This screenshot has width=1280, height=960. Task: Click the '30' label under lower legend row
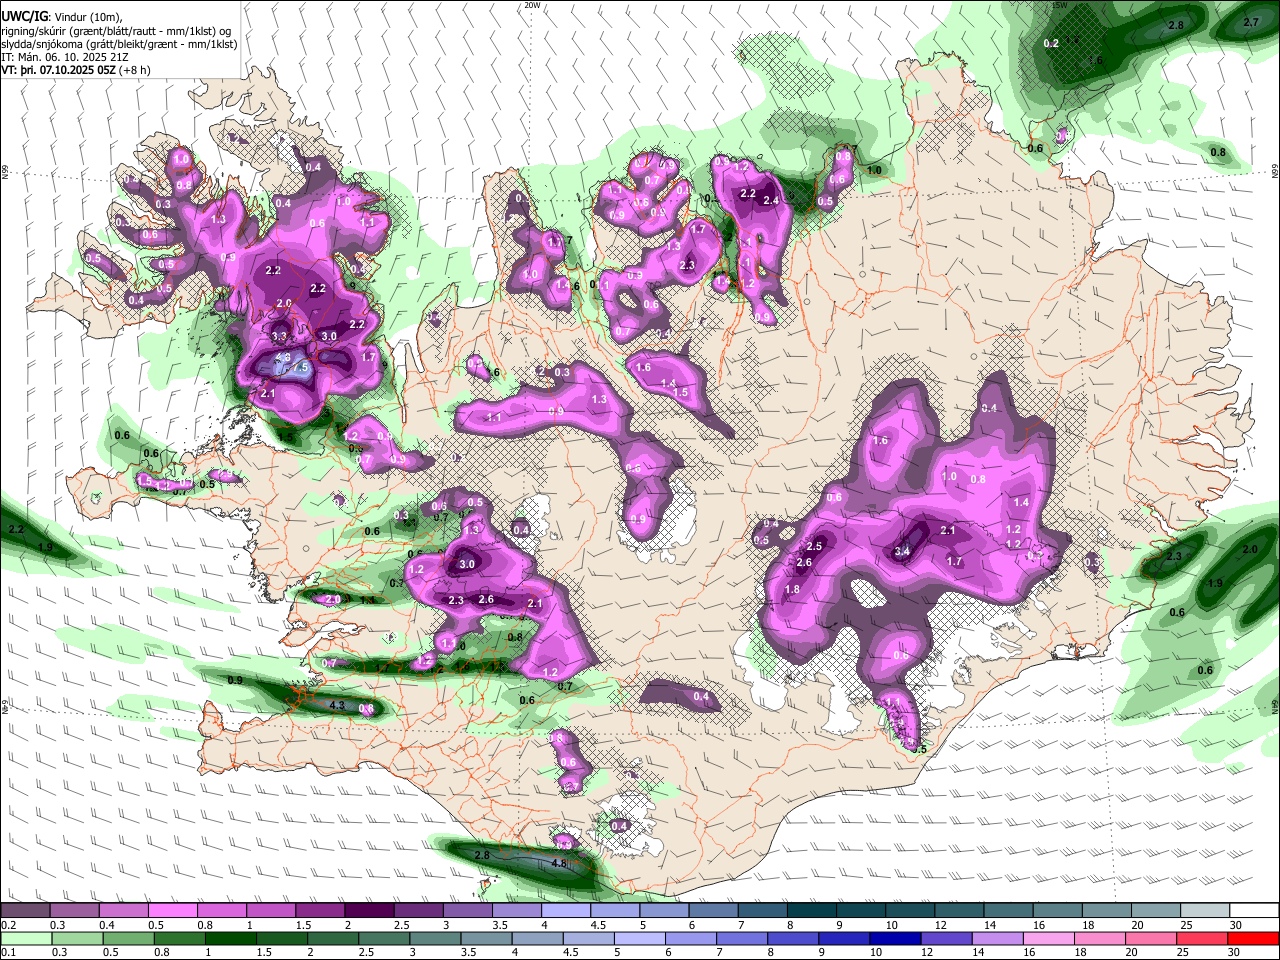pyautogui.click(x=1236, y=953)
